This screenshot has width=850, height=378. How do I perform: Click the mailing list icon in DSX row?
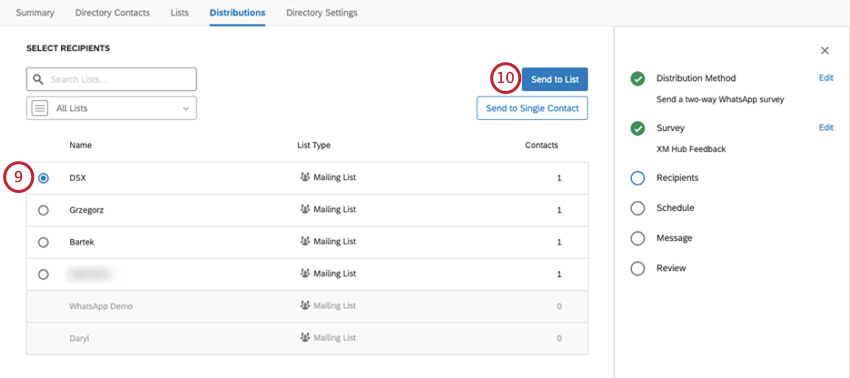point(305,177)
